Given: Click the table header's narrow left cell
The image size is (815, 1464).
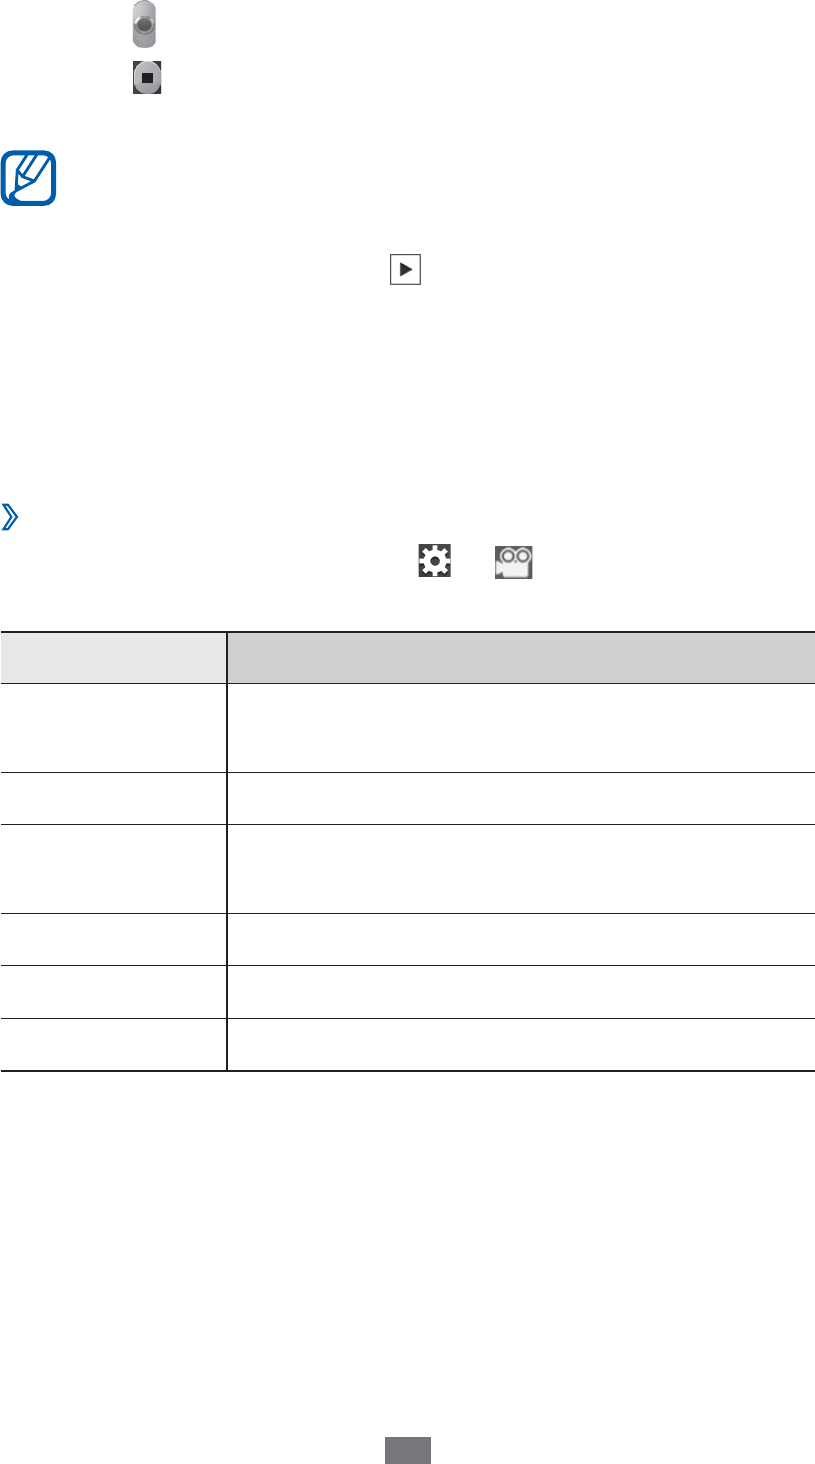Looking at the screenshot, I should coord(113,657).
